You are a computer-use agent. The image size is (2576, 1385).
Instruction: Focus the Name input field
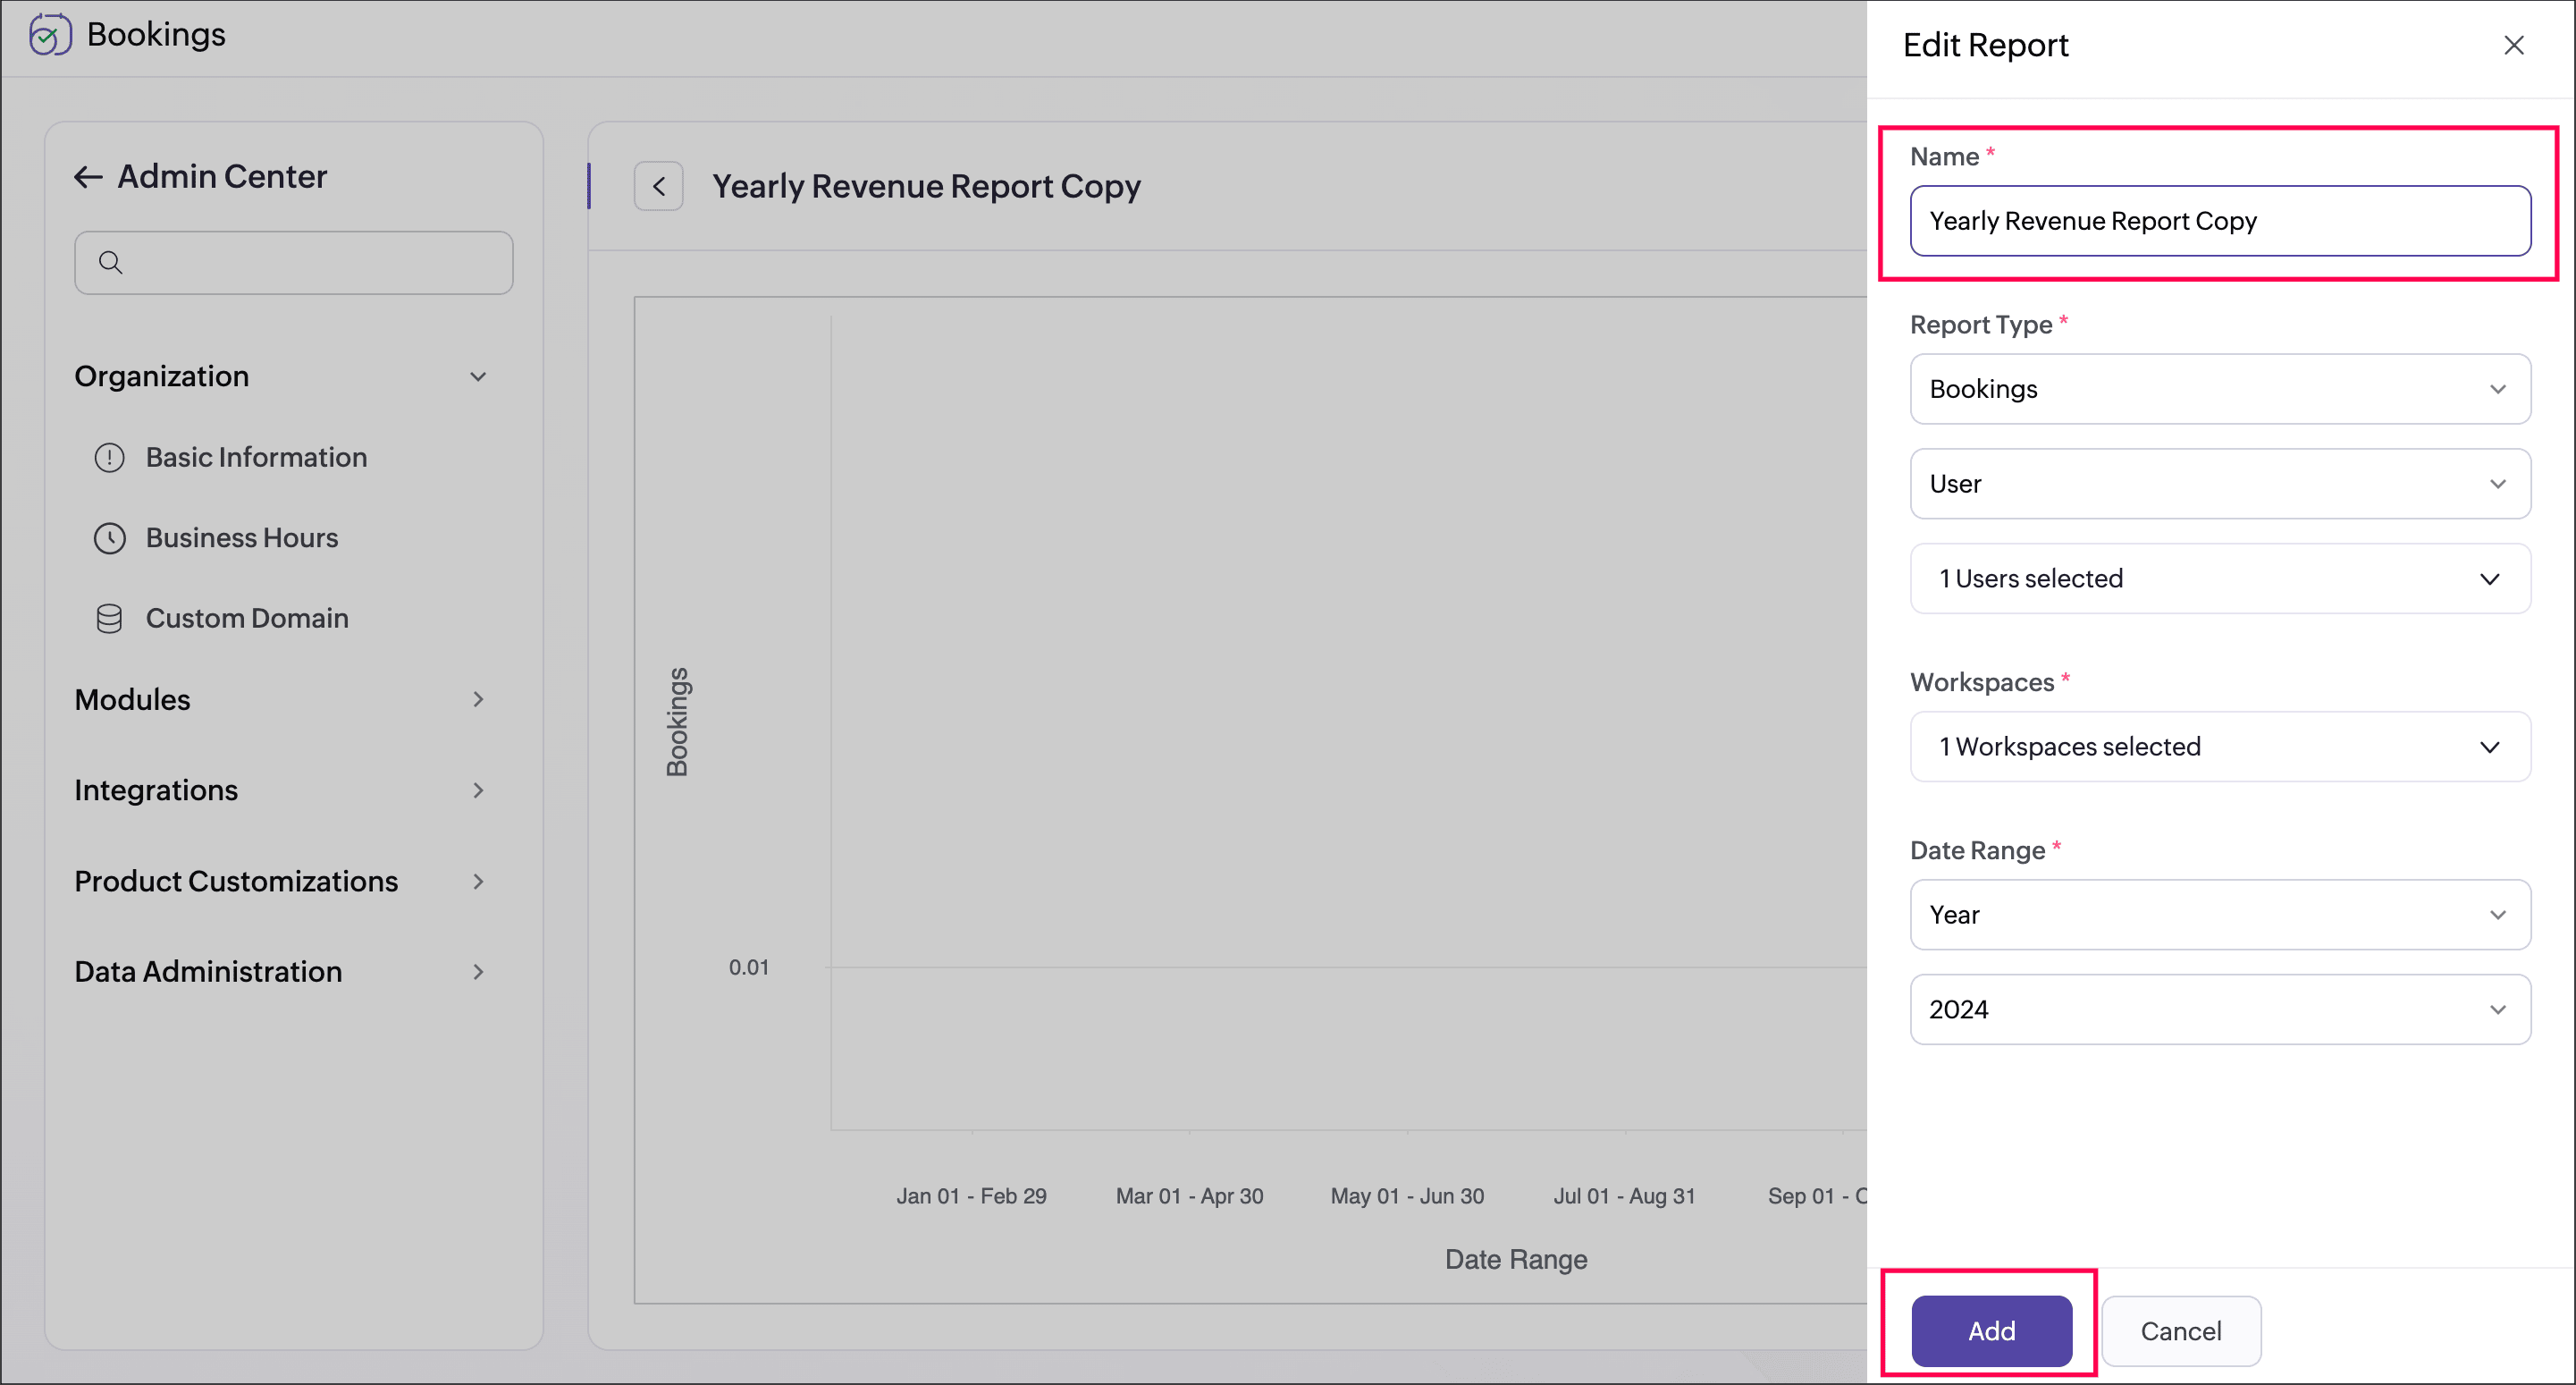tap(2220, 221)
